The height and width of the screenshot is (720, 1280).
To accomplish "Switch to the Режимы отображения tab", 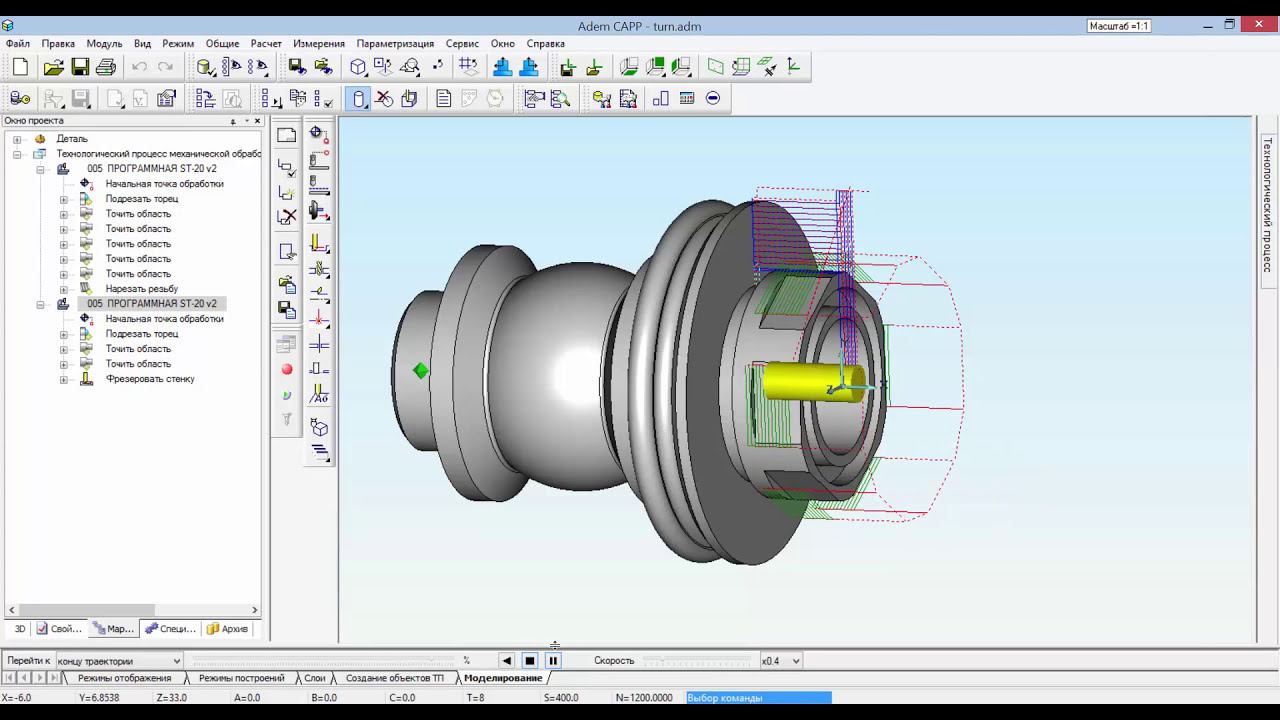I will pos(125,678).
